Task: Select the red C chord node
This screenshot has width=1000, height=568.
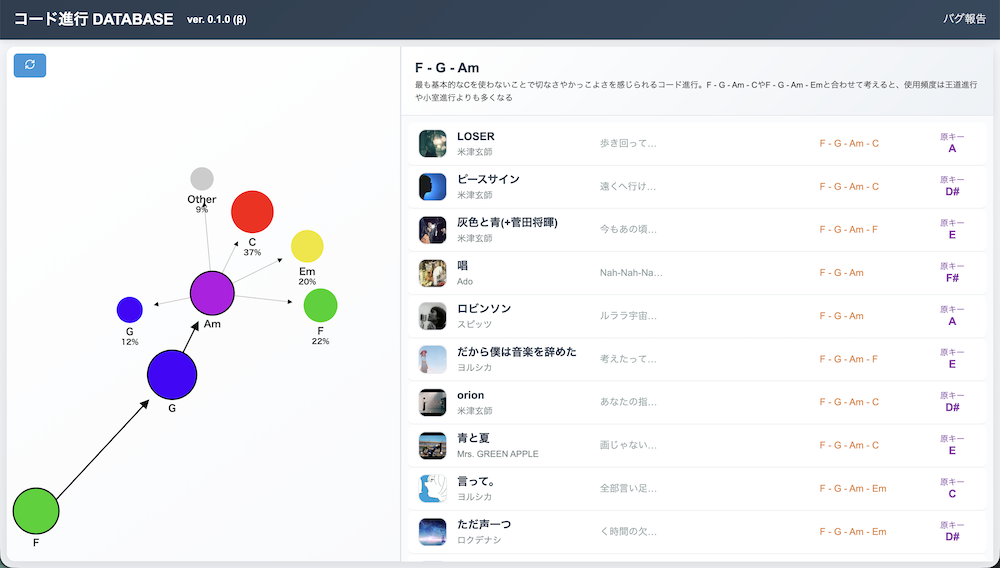Action: (252, 212)
